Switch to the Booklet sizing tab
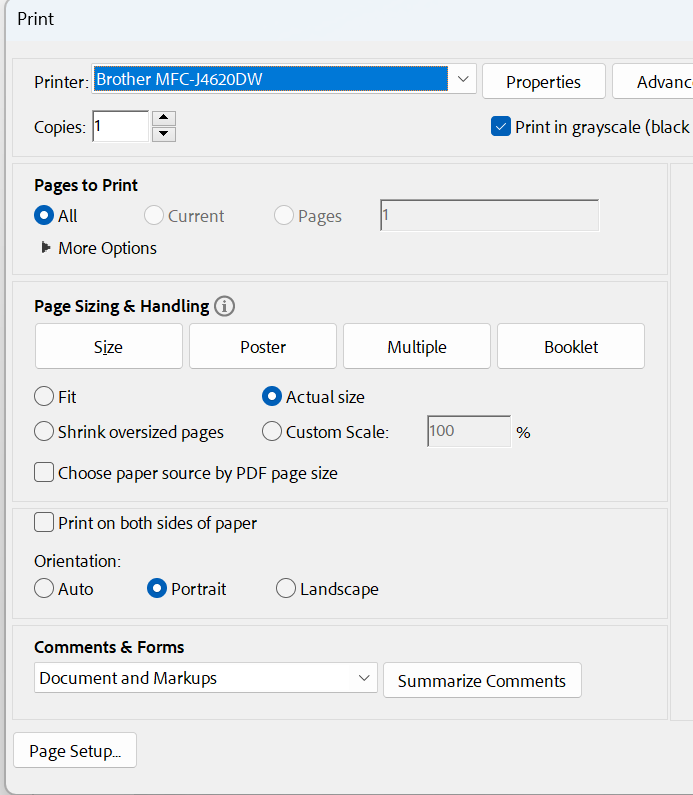This screenshot has height=795, width=693. pyautogui.click(x=571, y=347)
